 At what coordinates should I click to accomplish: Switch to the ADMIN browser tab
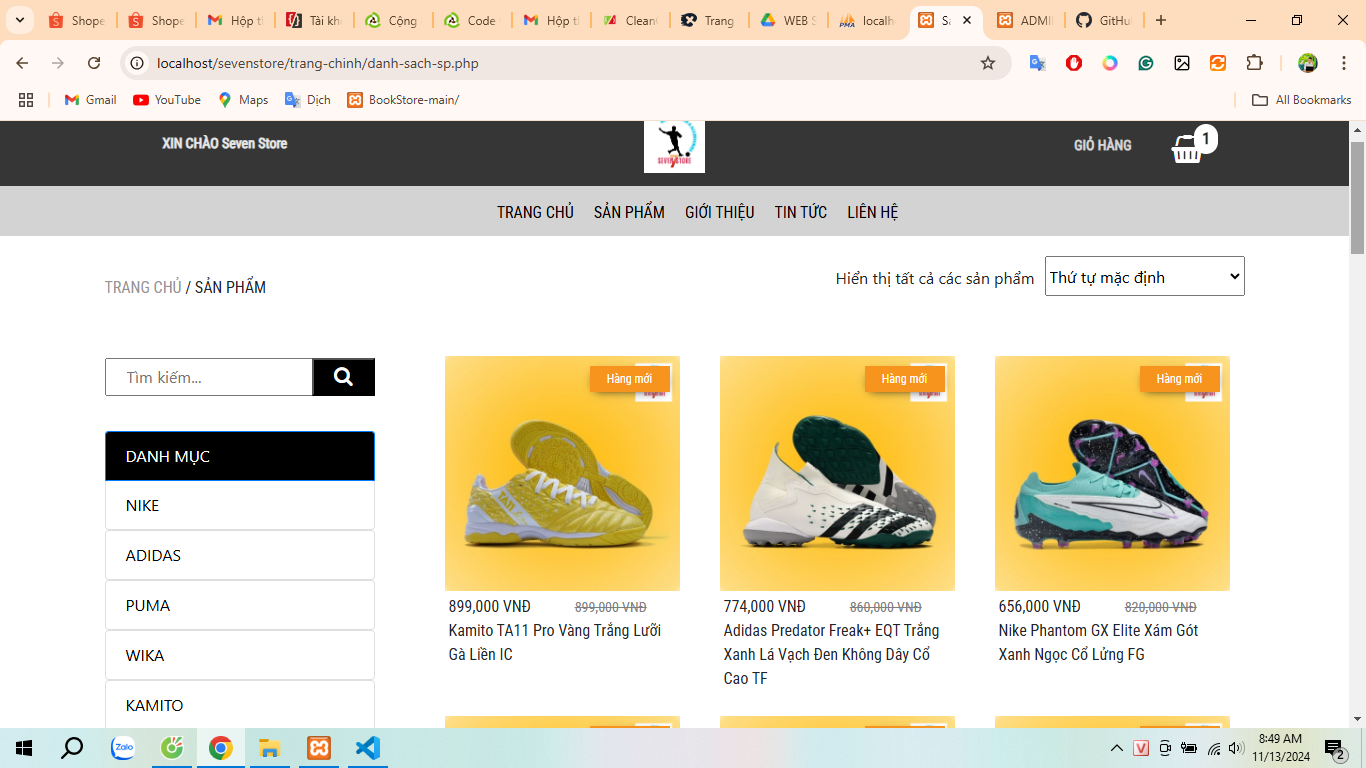pos(1024,20)
